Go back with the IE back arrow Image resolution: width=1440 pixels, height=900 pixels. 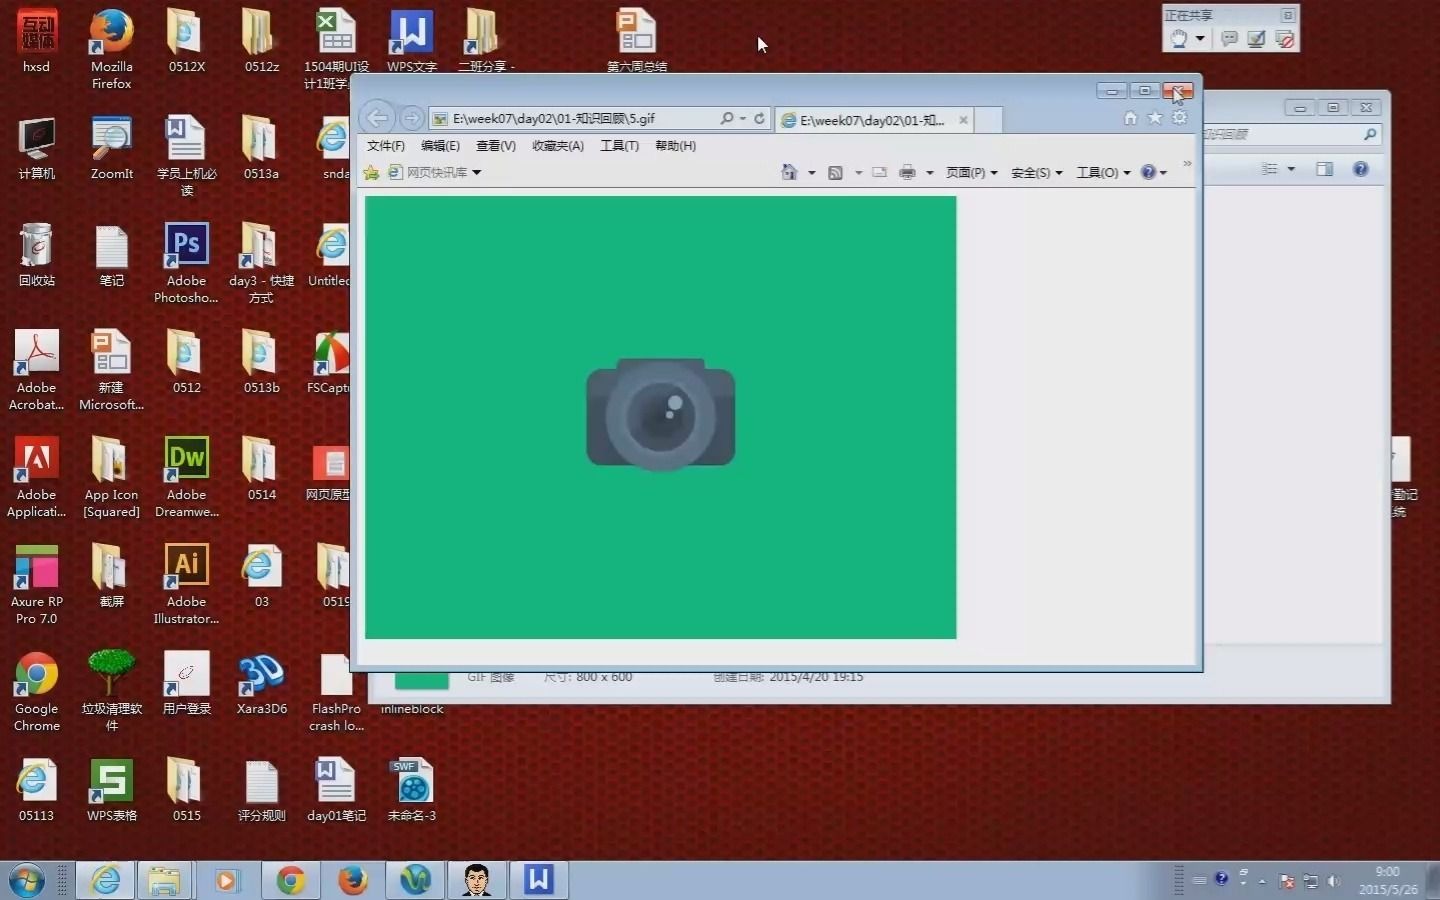click(x=377, y=118)
